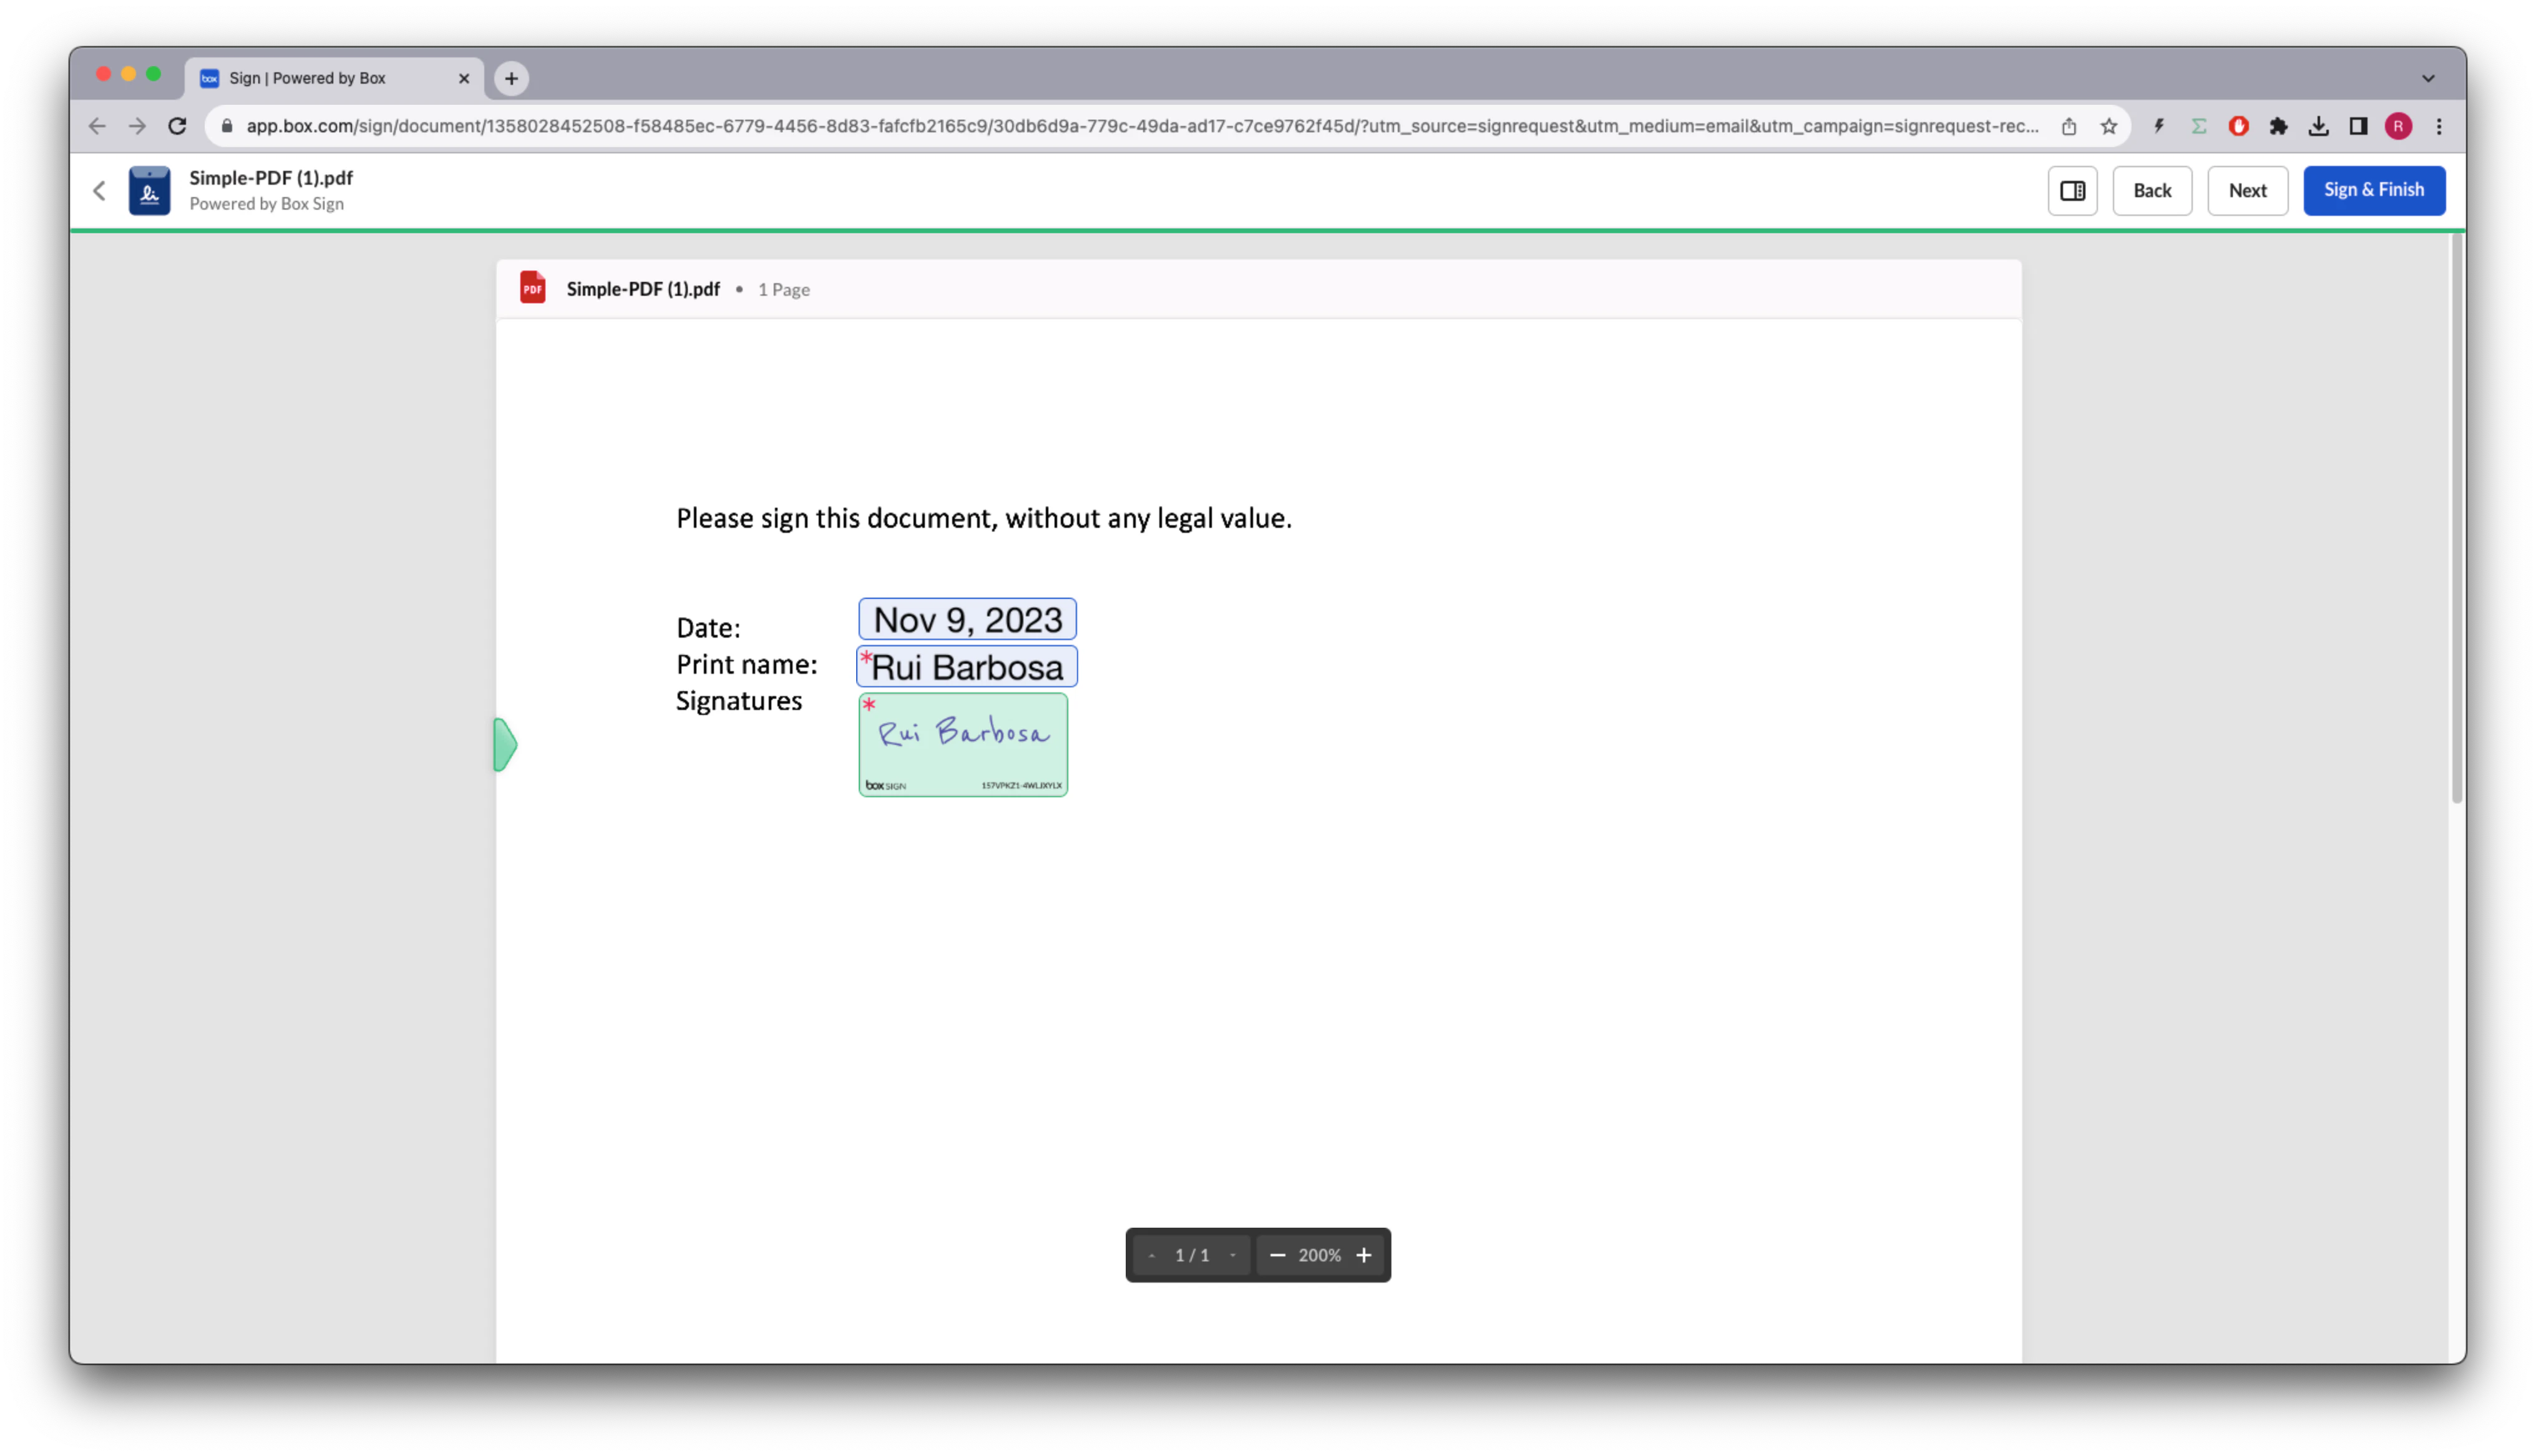Bookmark this page with the star icon
2536x1456 pixels.
(x=2109, y=126)
